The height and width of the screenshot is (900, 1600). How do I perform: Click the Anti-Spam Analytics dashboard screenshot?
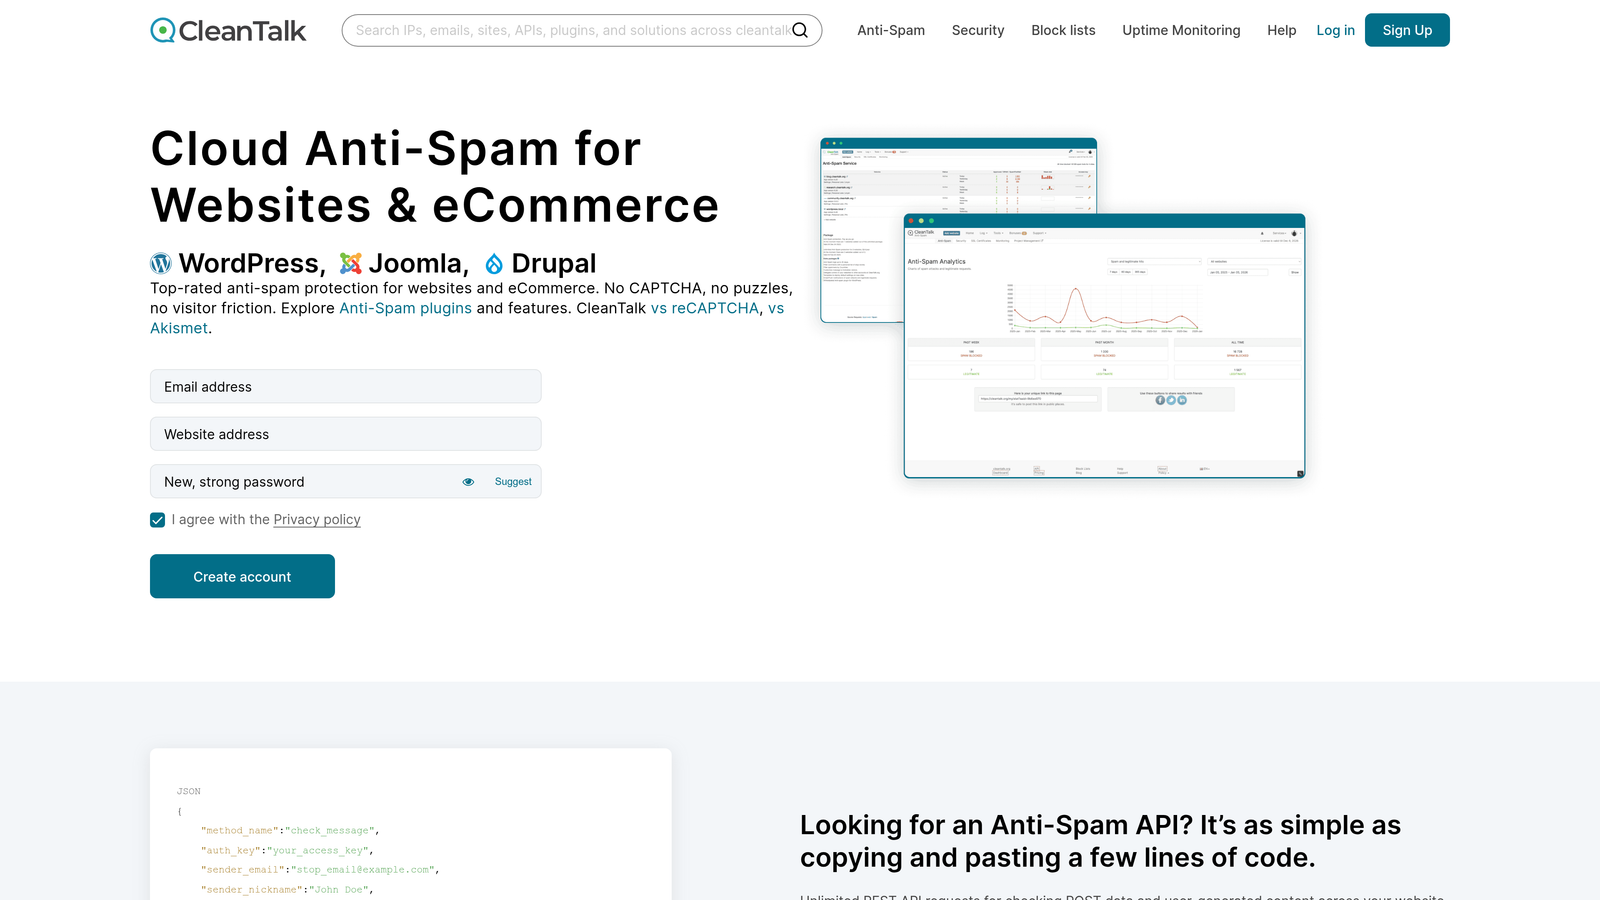(x=1104, y=346)
